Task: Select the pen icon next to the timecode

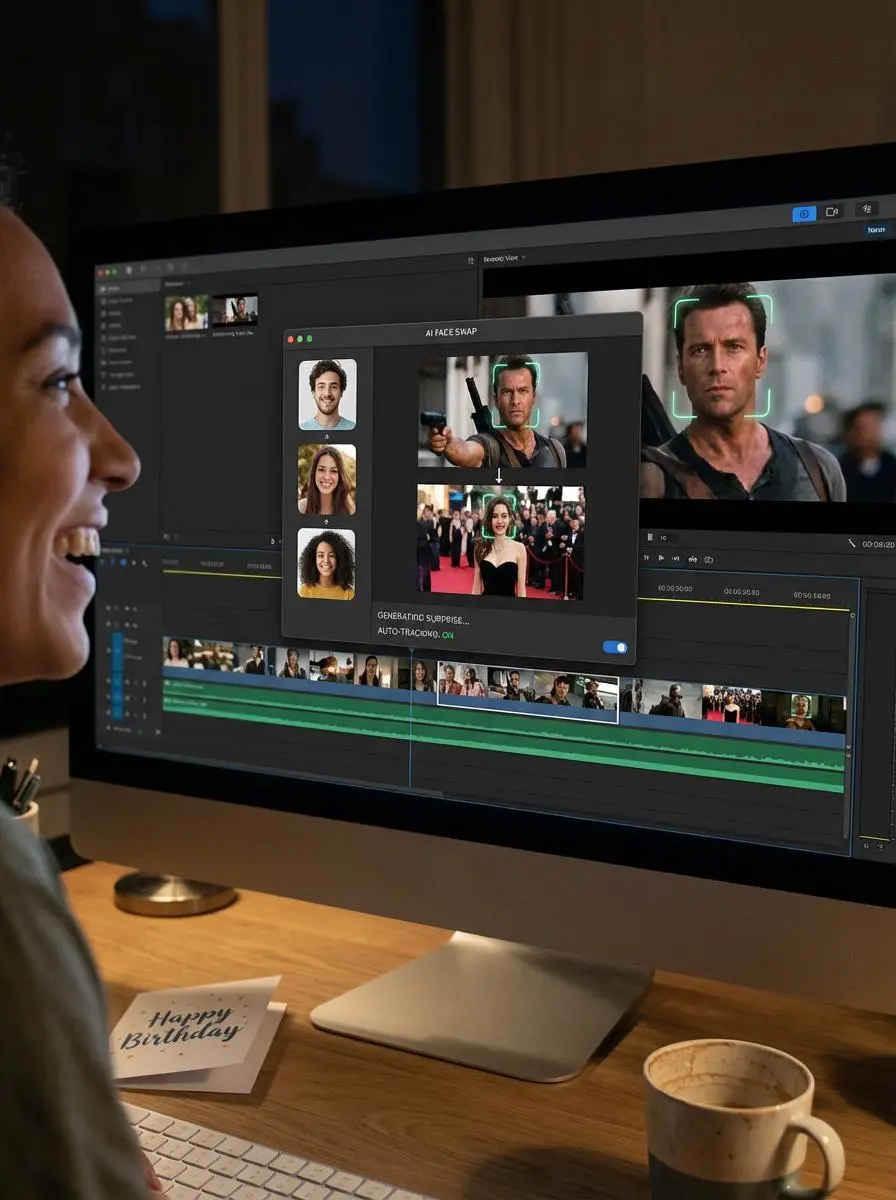Action: (x=852, y=543)
